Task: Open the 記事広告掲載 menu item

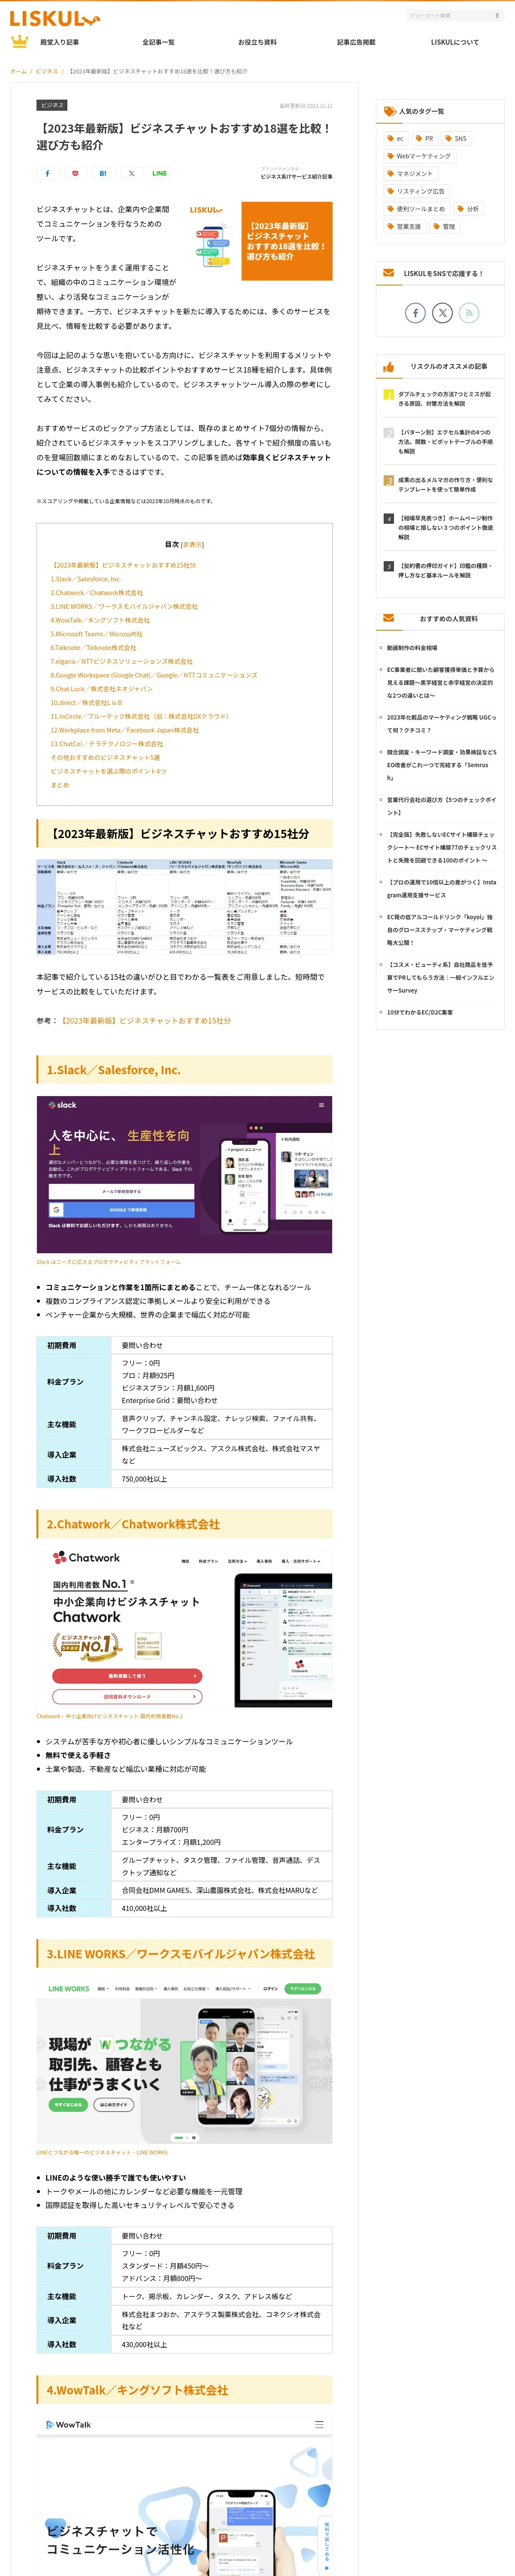Action: click(356, 42)
